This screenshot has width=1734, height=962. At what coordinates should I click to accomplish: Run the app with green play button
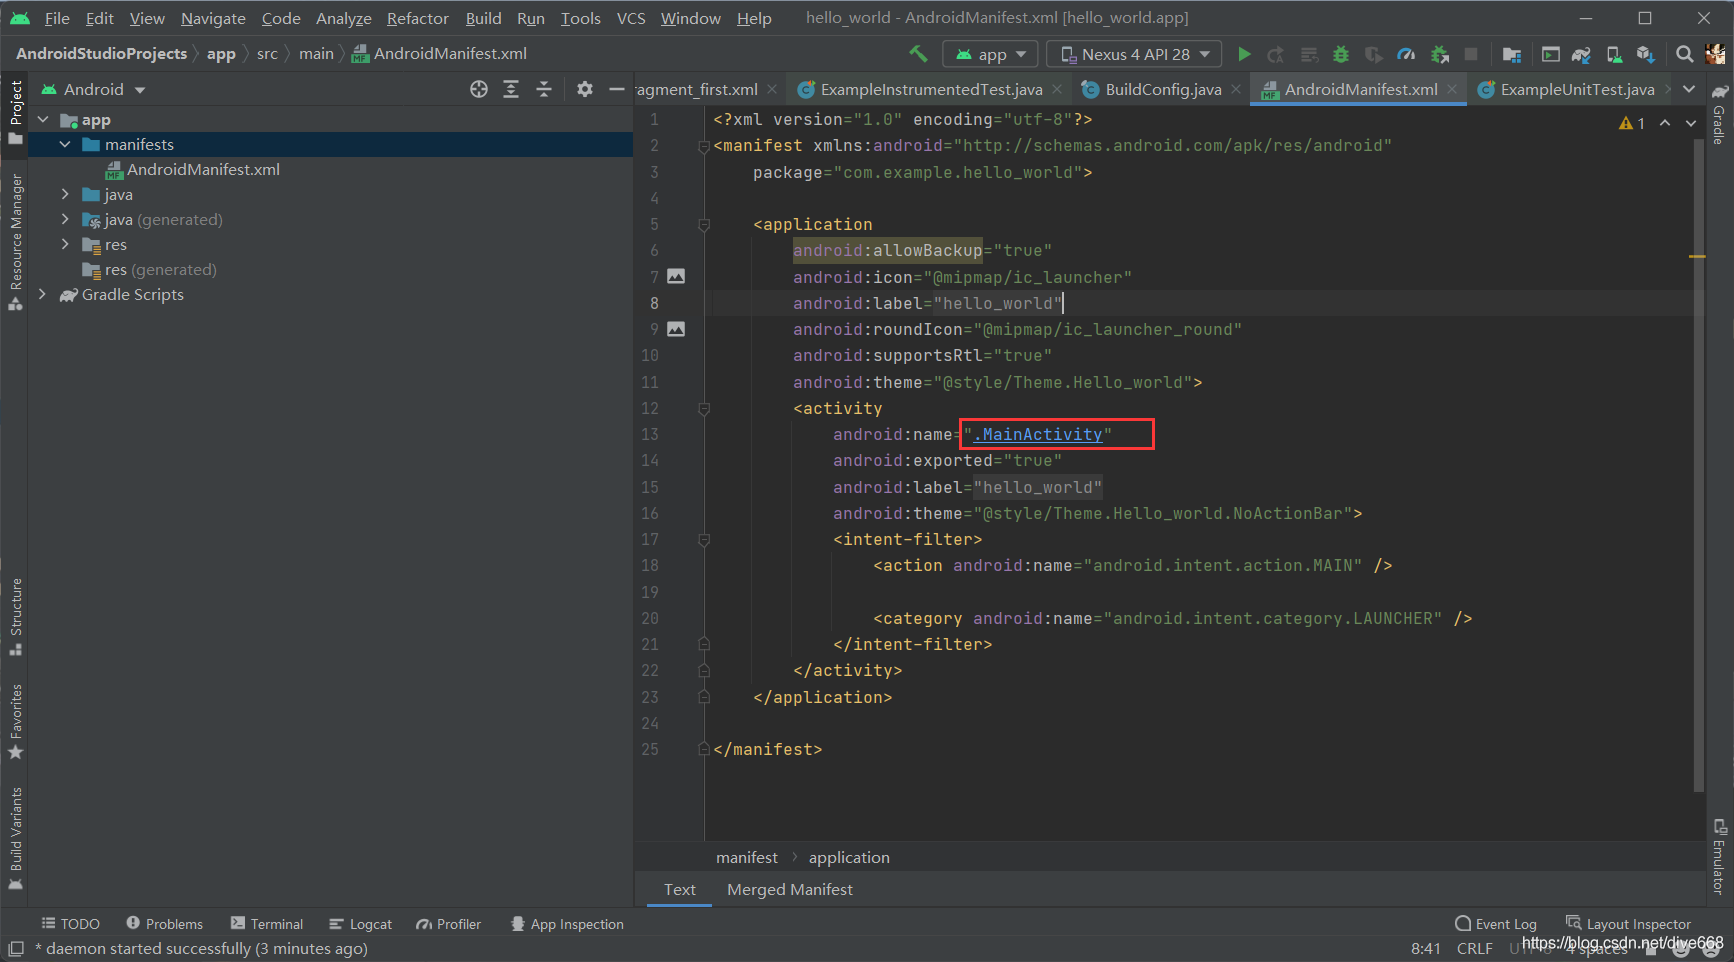pos(1244,54)
